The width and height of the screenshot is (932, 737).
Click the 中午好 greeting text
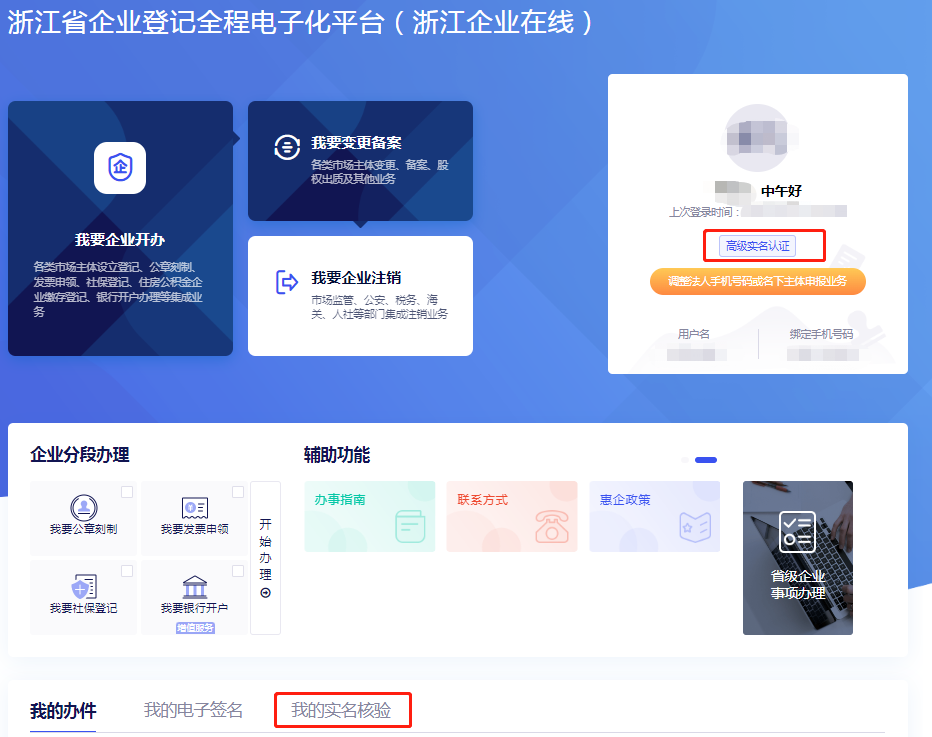click(x=782, y=191)
